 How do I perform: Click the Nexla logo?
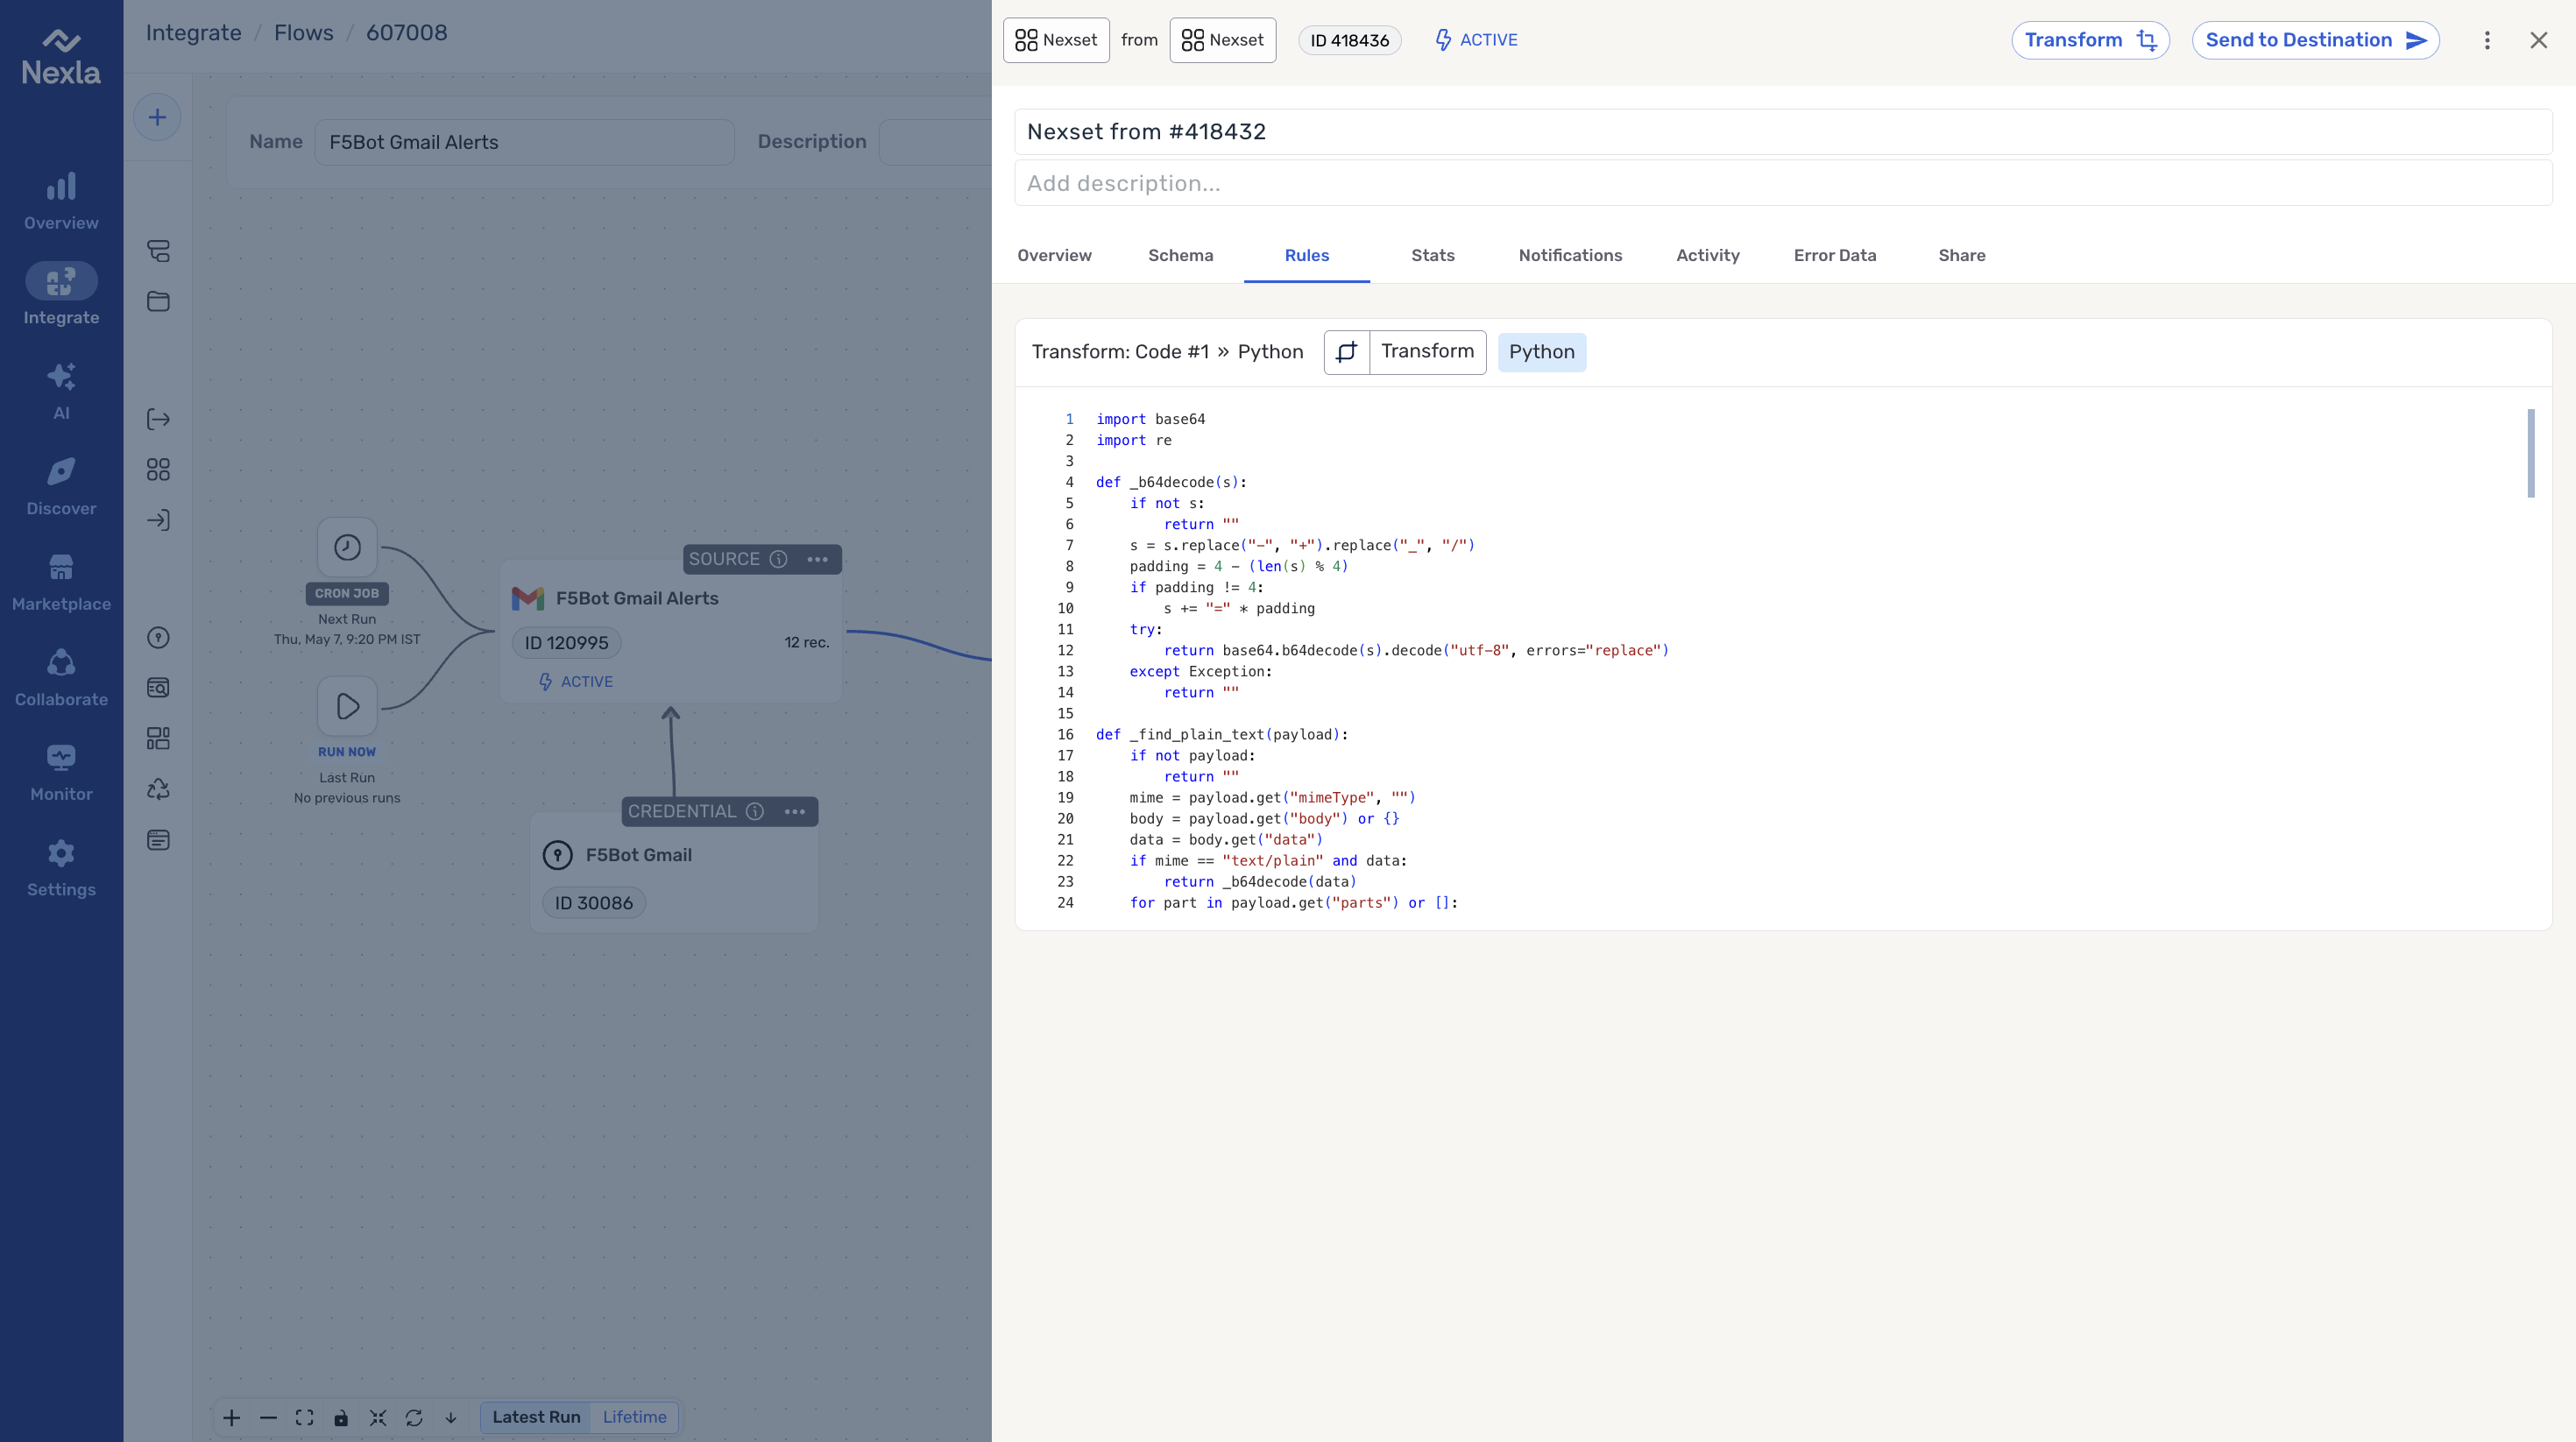[x=61, y=57]
